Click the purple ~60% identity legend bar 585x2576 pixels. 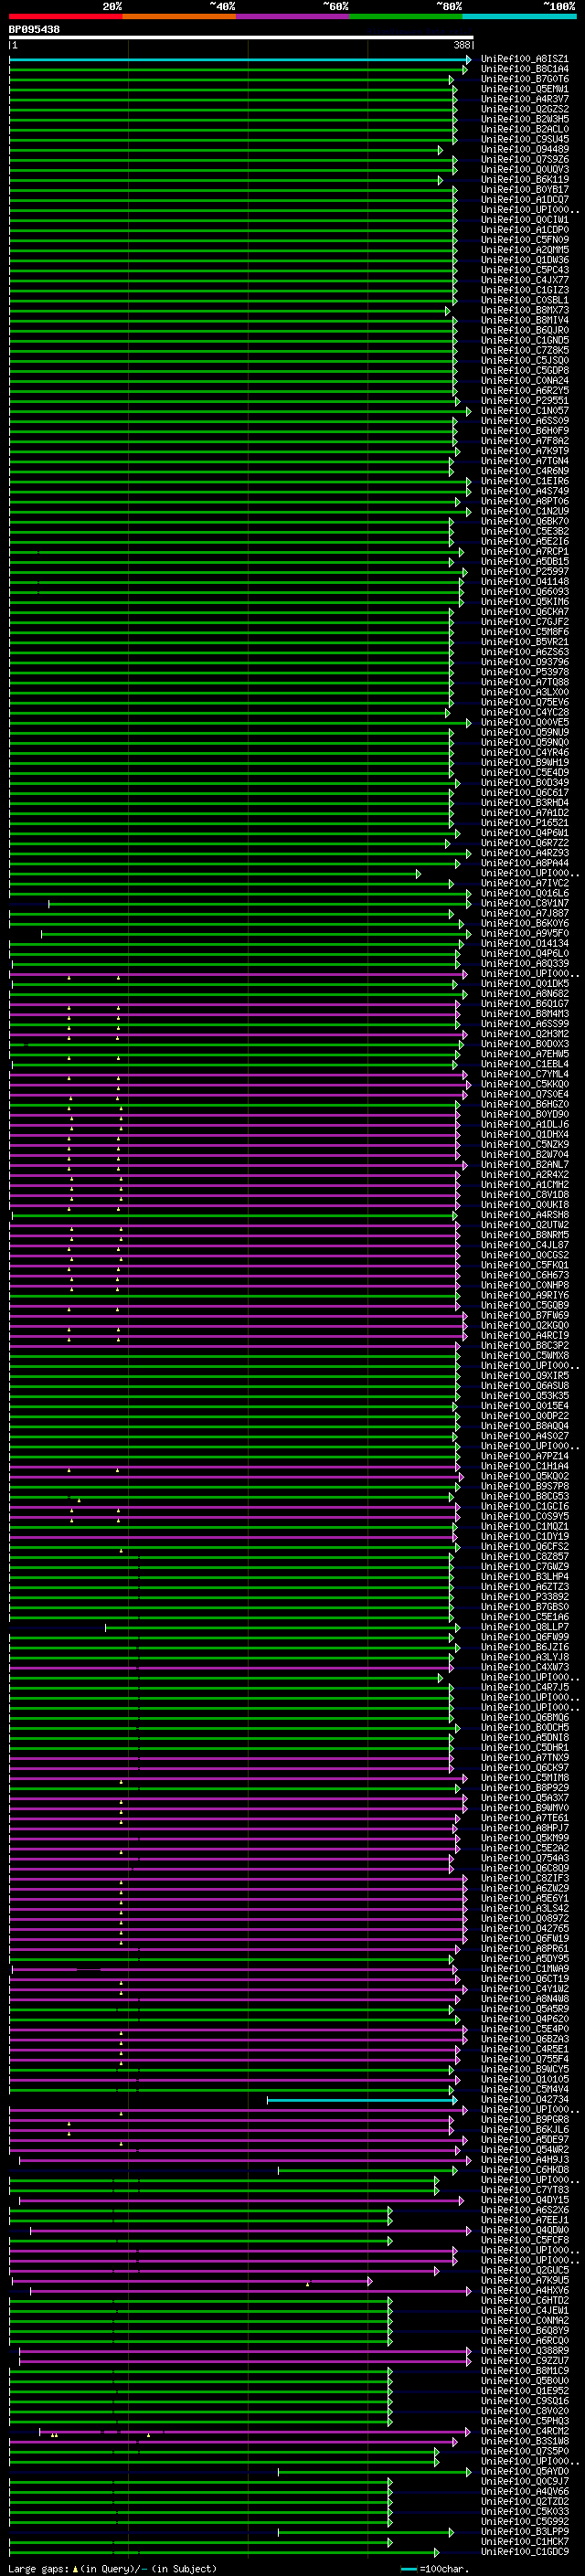[x=292, y=16]
